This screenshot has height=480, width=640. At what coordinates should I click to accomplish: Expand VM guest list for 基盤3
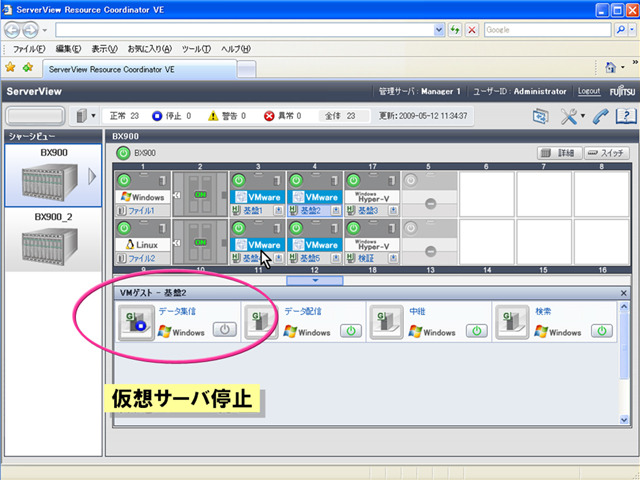pyautogui.click(x=393, y=210)
